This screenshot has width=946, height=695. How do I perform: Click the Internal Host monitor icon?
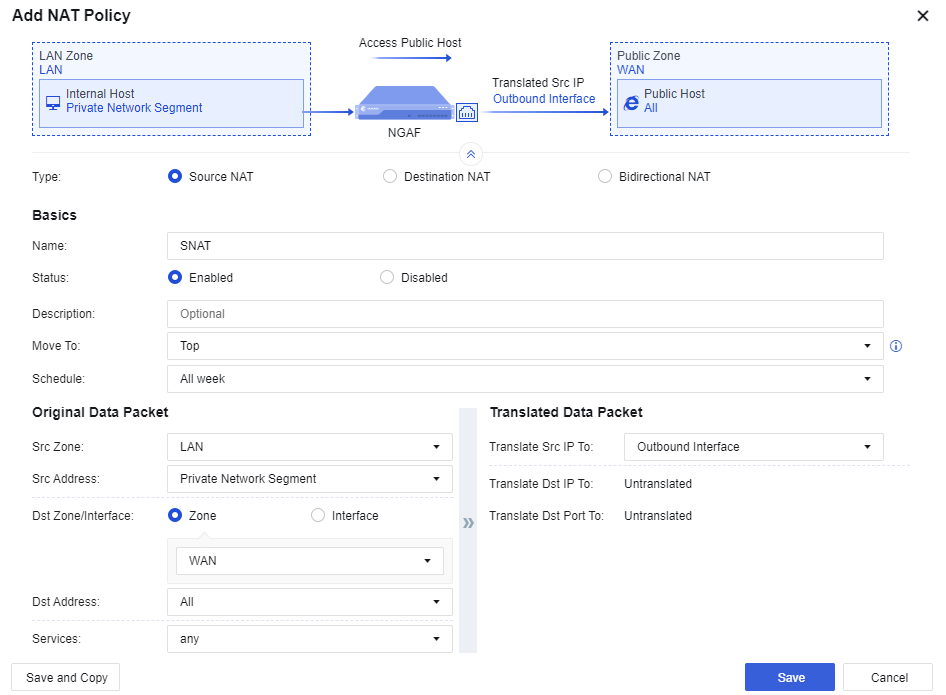pos(53,102)
